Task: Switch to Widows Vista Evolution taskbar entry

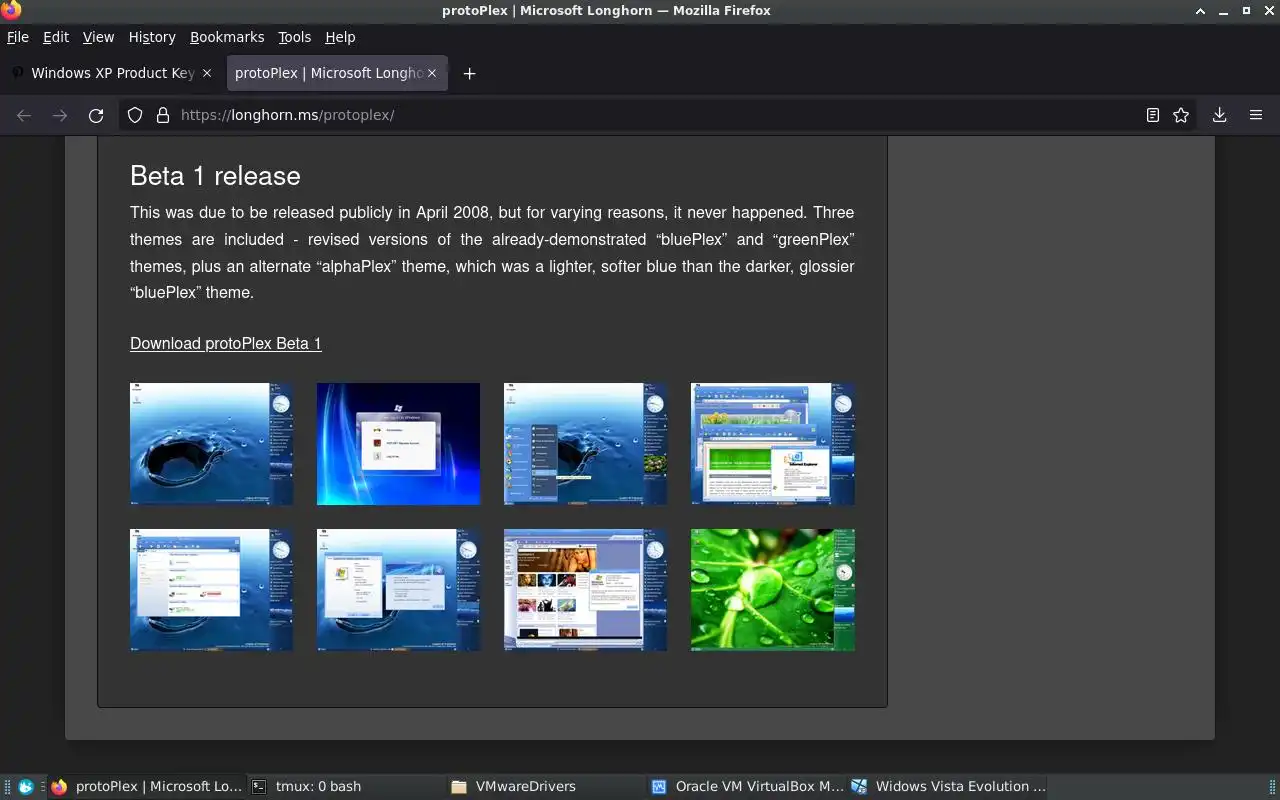Action: (x=948, y=787)
